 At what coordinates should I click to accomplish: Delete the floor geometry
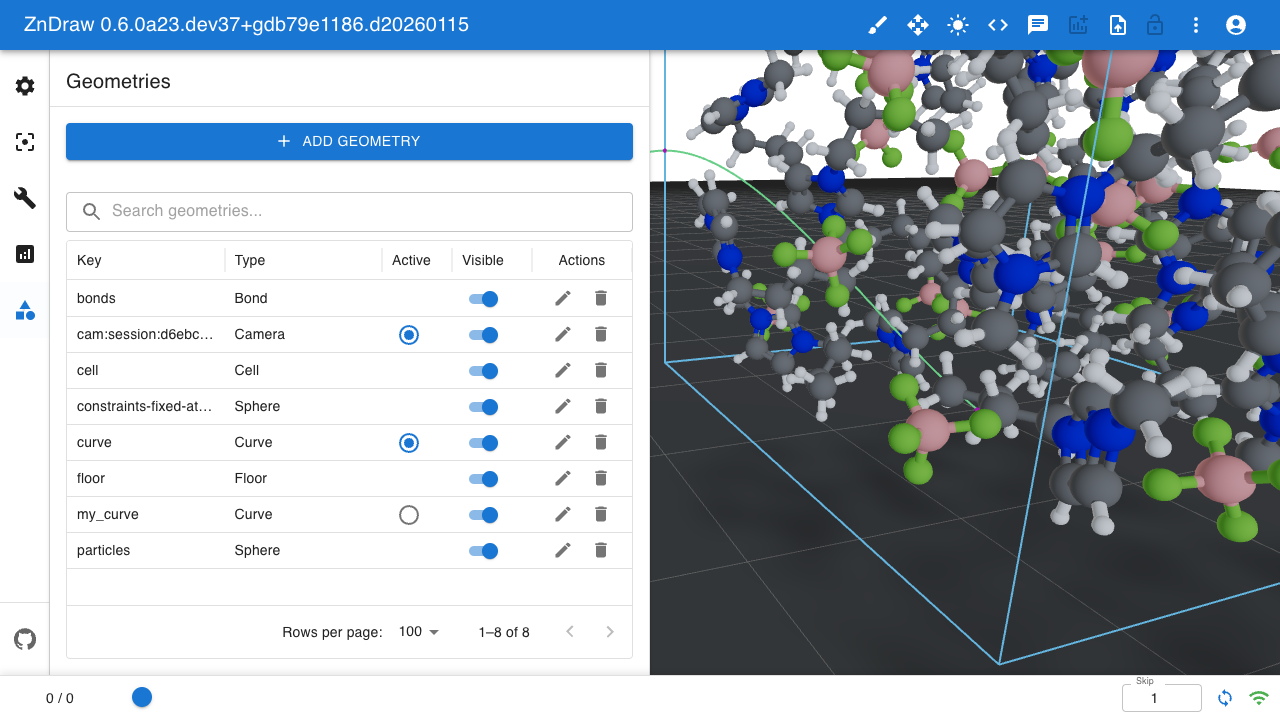(601, 478)
